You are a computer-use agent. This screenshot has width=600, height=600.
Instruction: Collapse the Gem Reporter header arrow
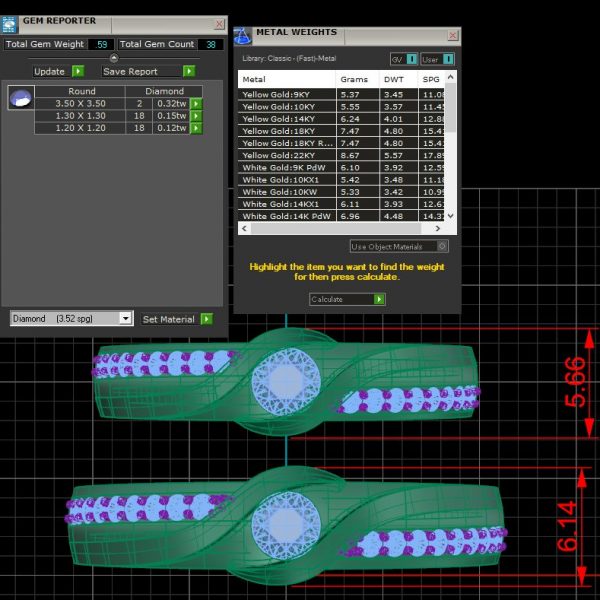[x=114, y=58]
